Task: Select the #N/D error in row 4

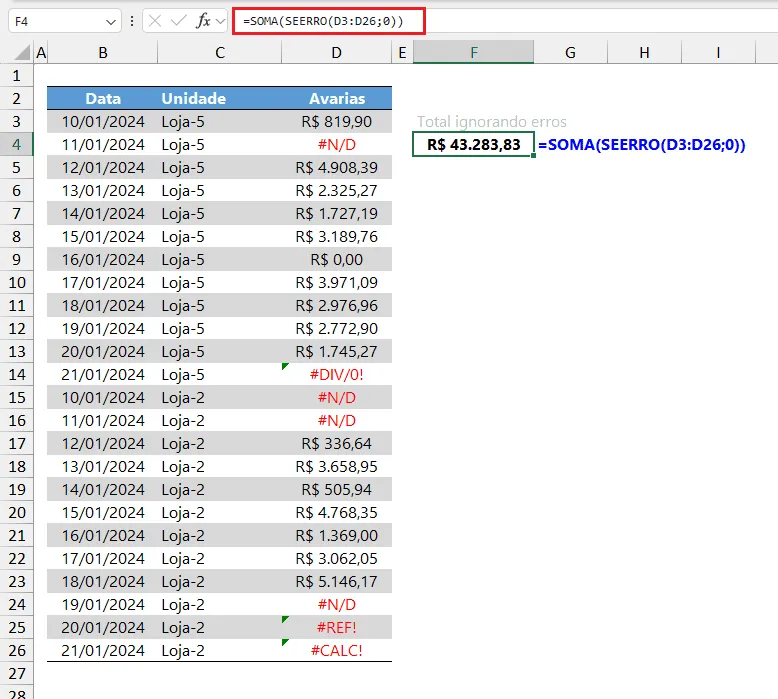Action: pyautogui.click(x=336, y=144)
